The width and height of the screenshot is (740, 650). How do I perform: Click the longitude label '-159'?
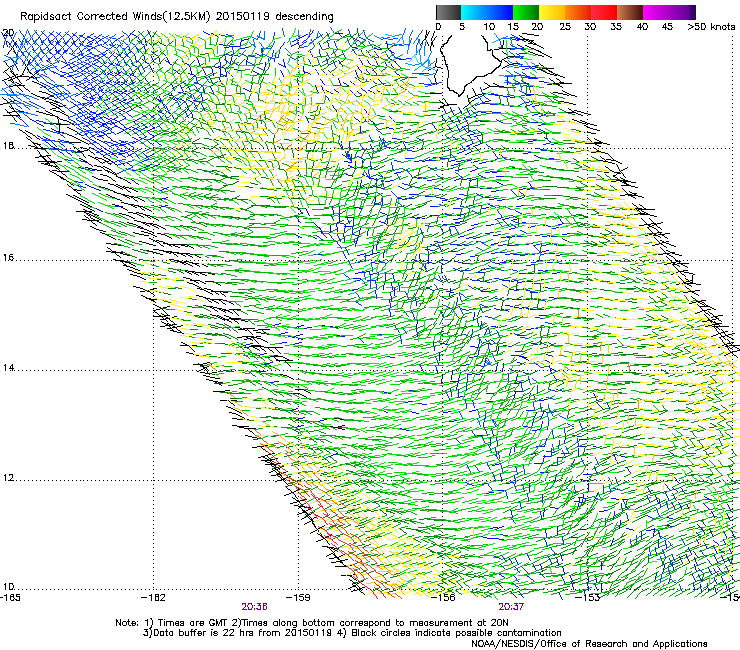click(x=298, y=598)
